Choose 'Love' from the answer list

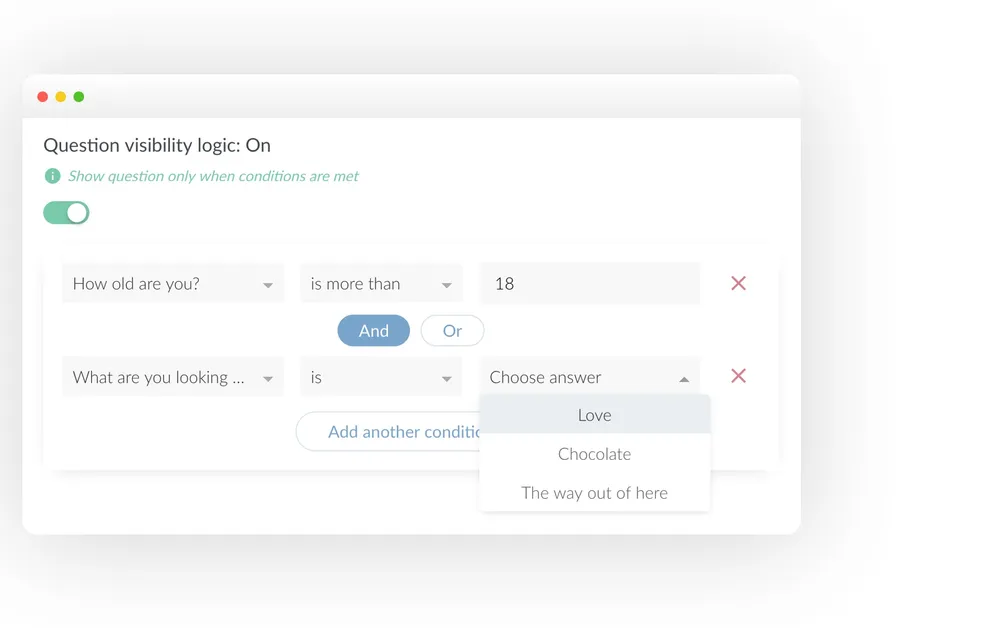(x=594, y=415)
